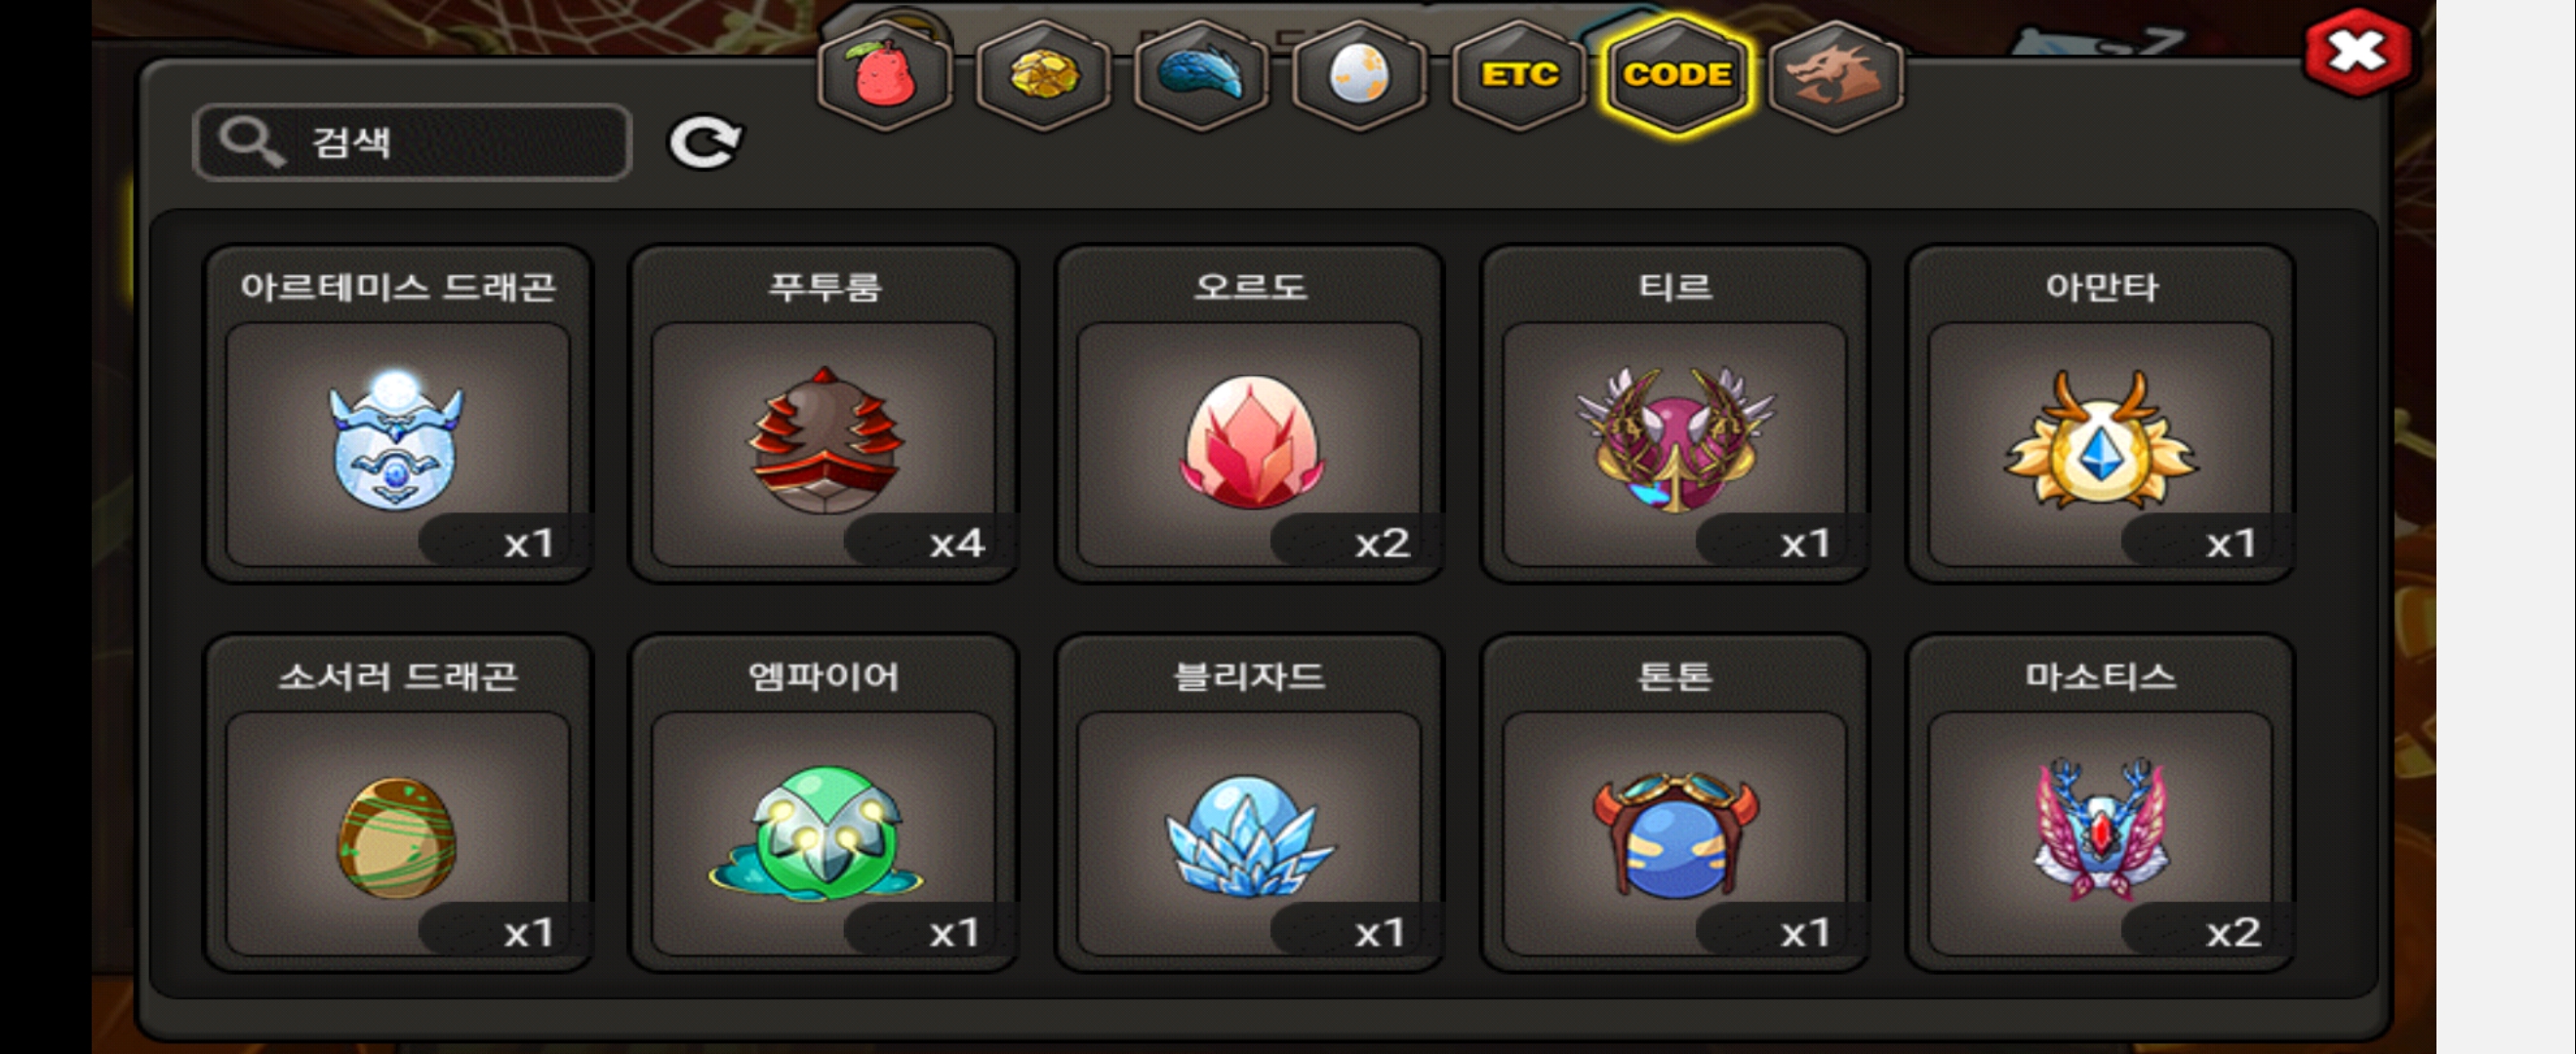This screenshot has width=2576, height=1054.
Task: Choose the 블리자드 ice crystal egg
Action: 1250,803
